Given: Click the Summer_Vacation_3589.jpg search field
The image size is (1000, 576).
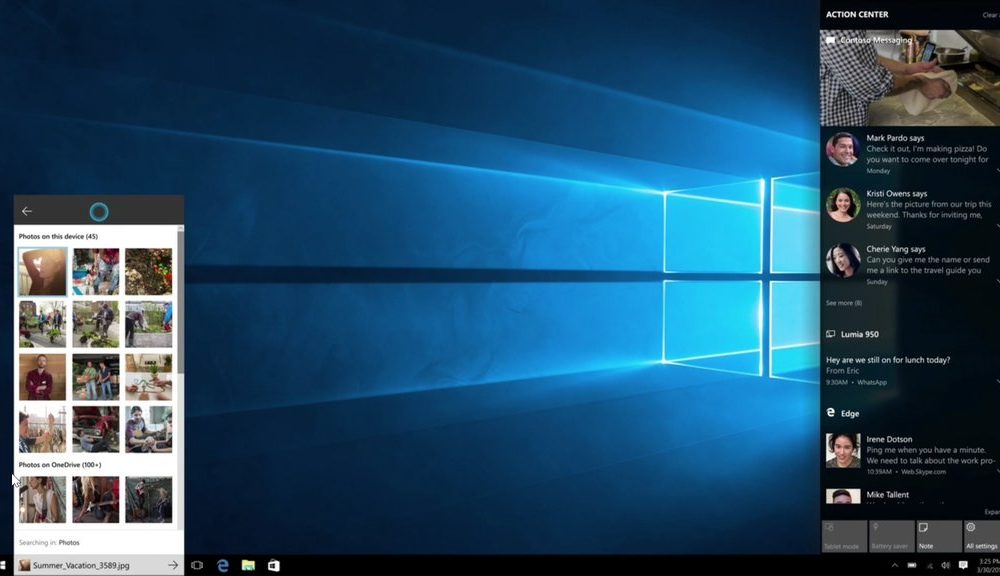Looking at the screenshot, I should point(90,566).
